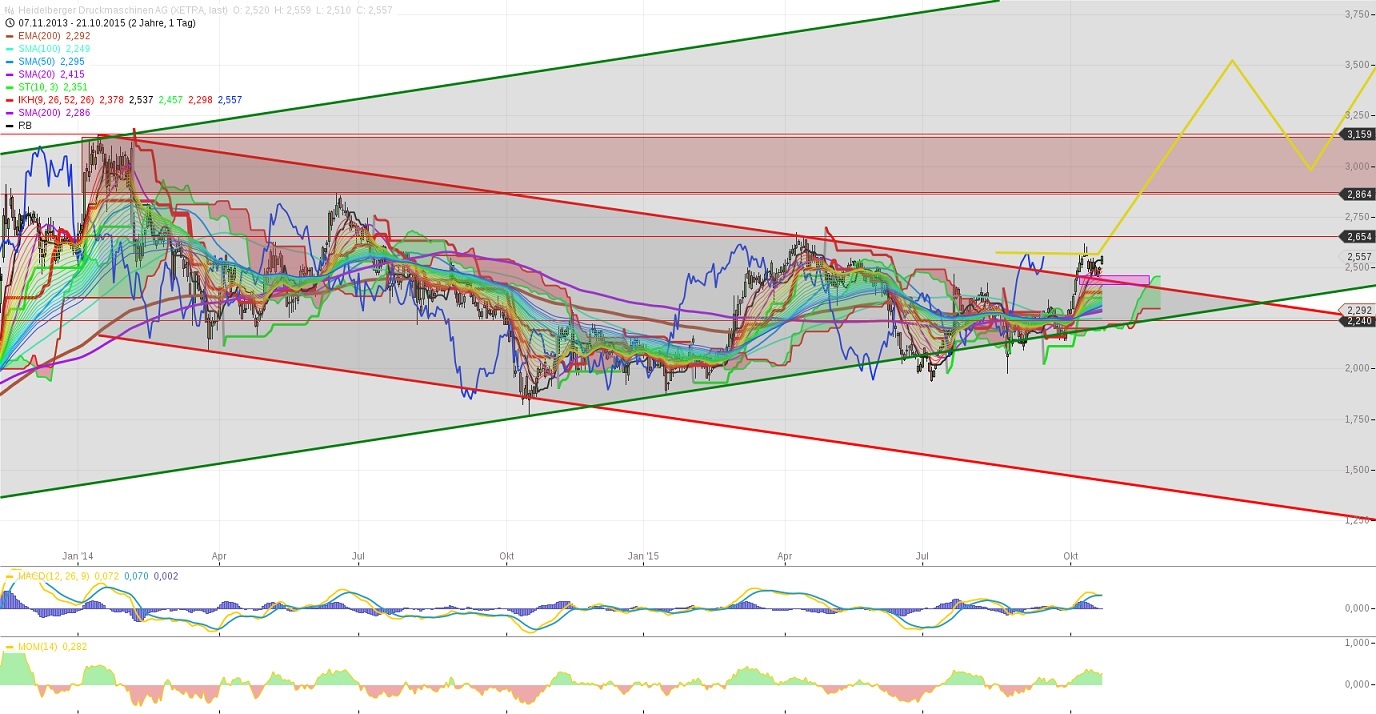Expand the MACD(12, 26, 9) indicator settings
The width and height of the screenshot is (1376, 714).
50,576
